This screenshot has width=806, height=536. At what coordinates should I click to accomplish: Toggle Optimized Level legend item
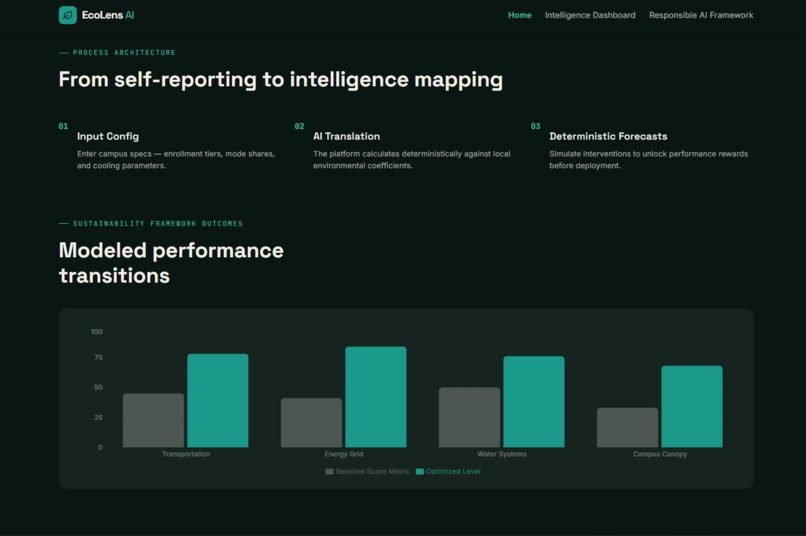[448, 471]
